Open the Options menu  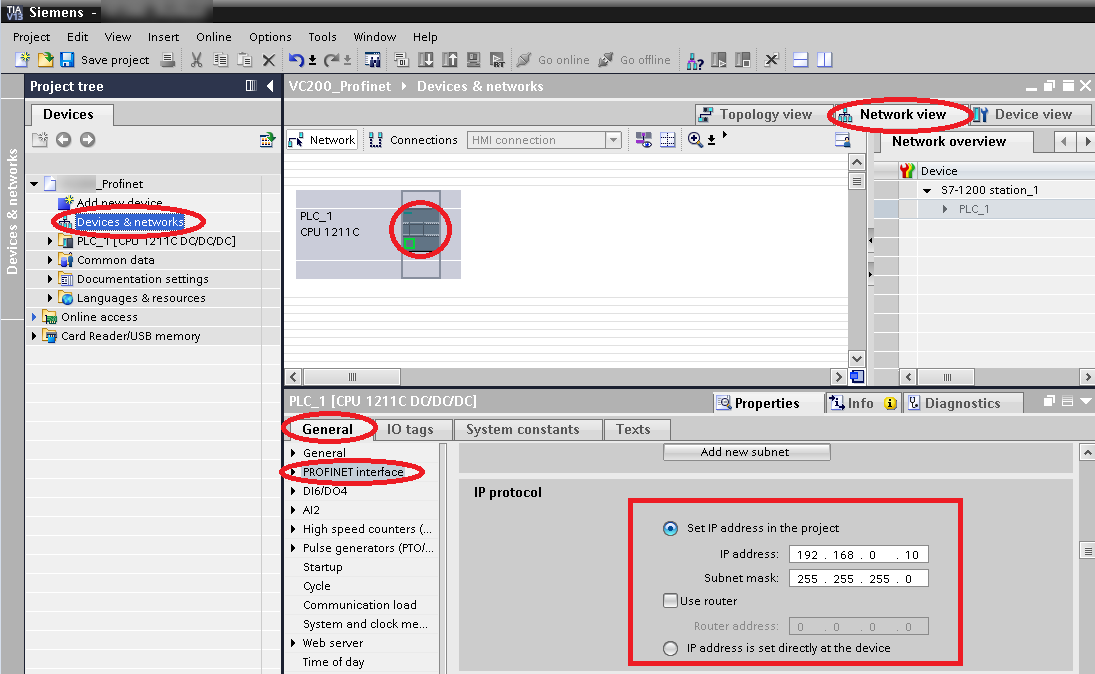(x=270, y=37)
